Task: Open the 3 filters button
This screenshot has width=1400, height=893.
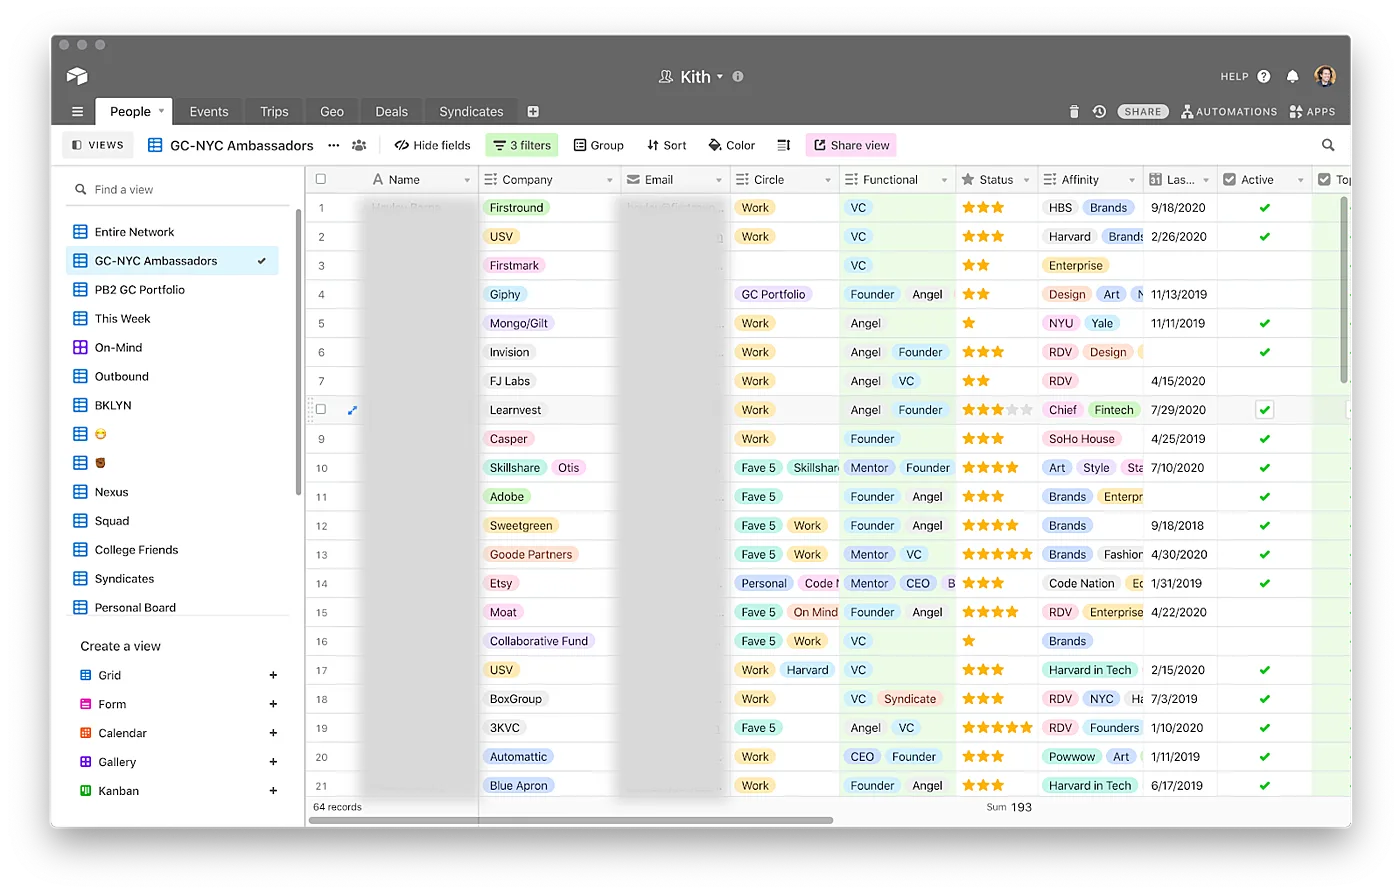Action: pos(522,145)
